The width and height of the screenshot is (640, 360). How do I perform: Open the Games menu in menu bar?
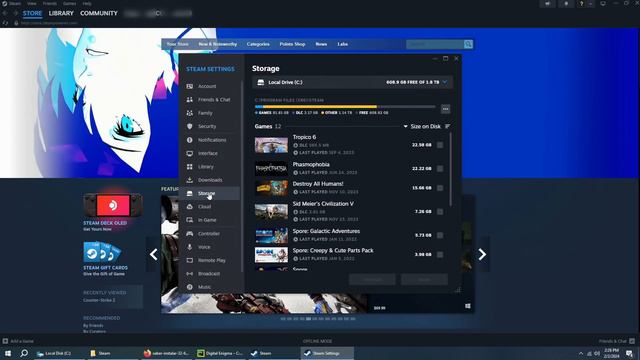[x=69, y=3]
